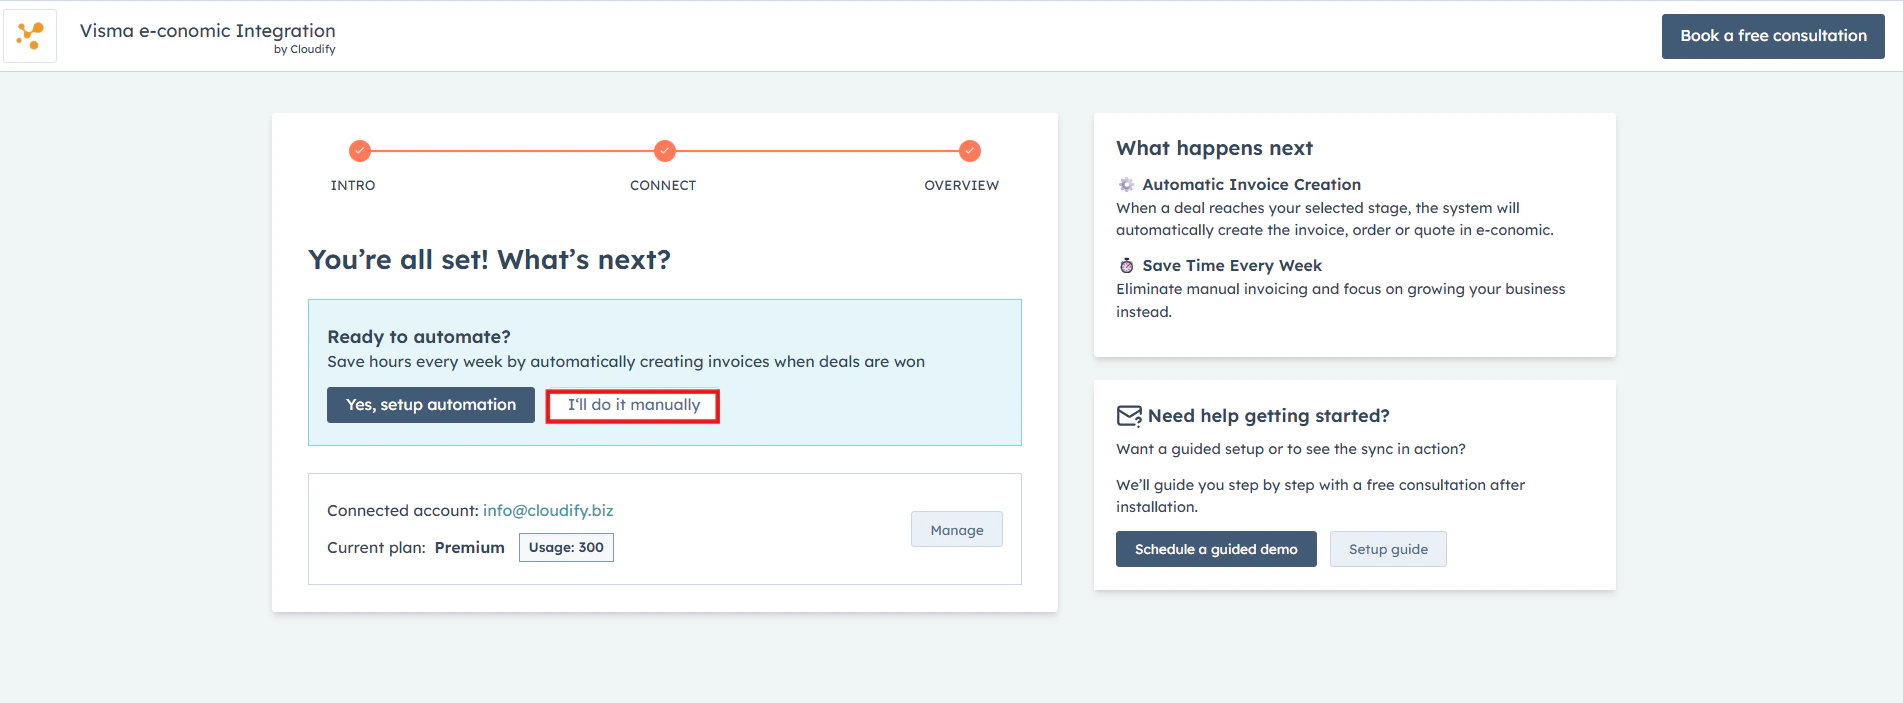Schedule a guided demo

(x=1216, y=549)
